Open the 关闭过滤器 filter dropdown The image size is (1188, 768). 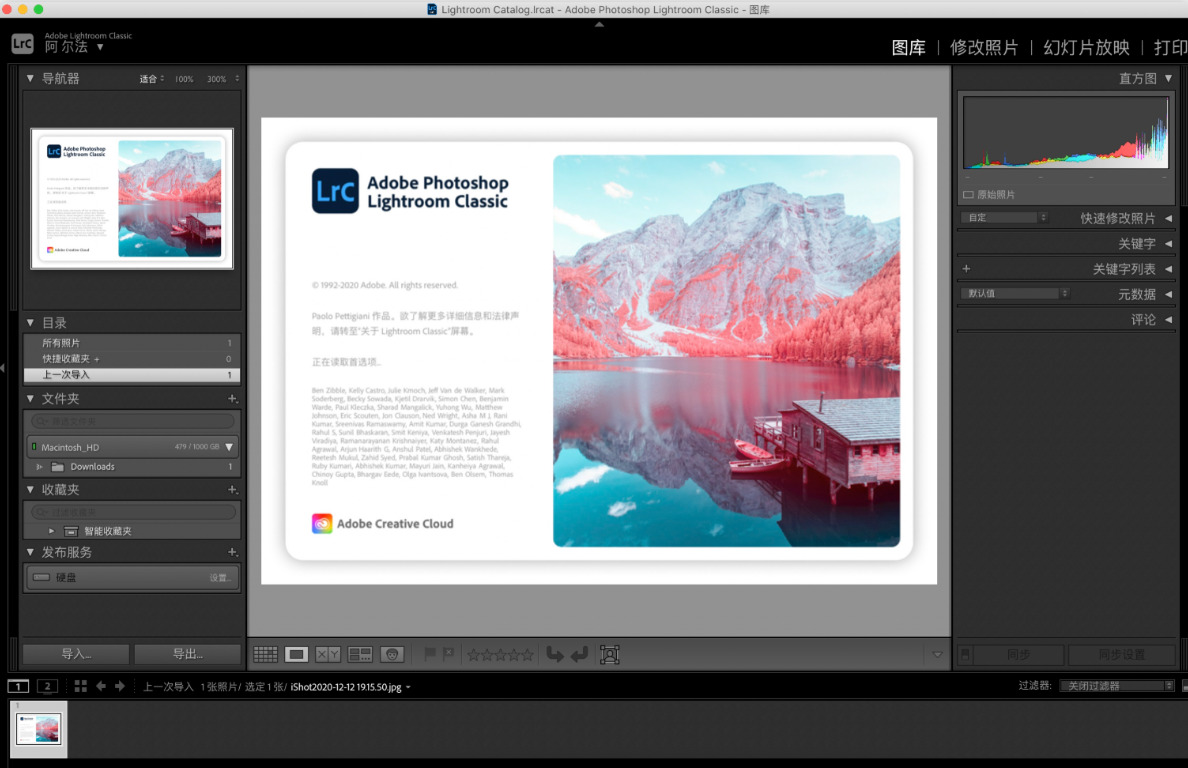coord(1118,685)
